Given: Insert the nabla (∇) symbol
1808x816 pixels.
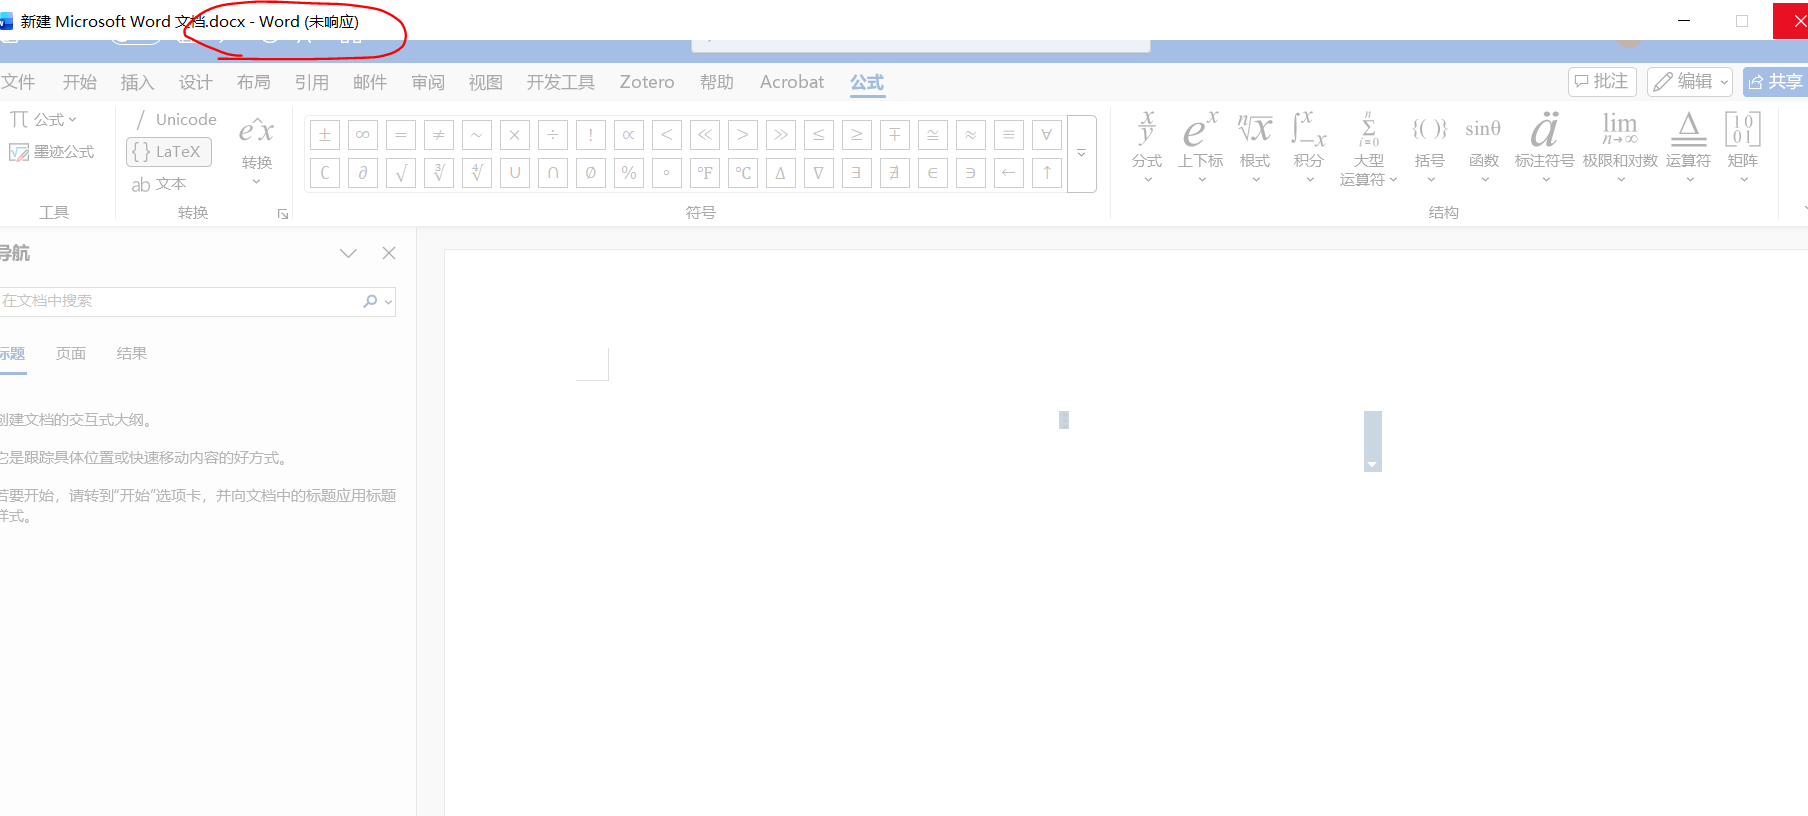Looking at the screenshot, I should point(819,173).
